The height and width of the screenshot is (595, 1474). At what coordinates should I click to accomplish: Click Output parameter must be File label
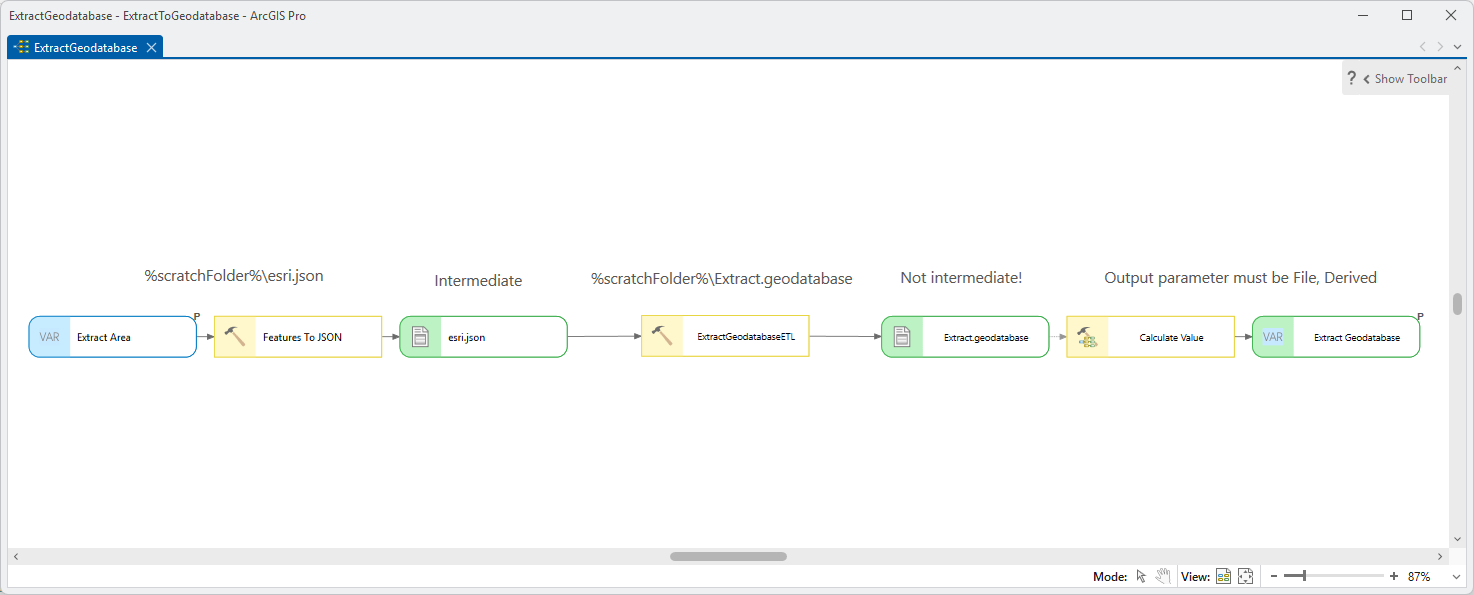click(1240, 278)
